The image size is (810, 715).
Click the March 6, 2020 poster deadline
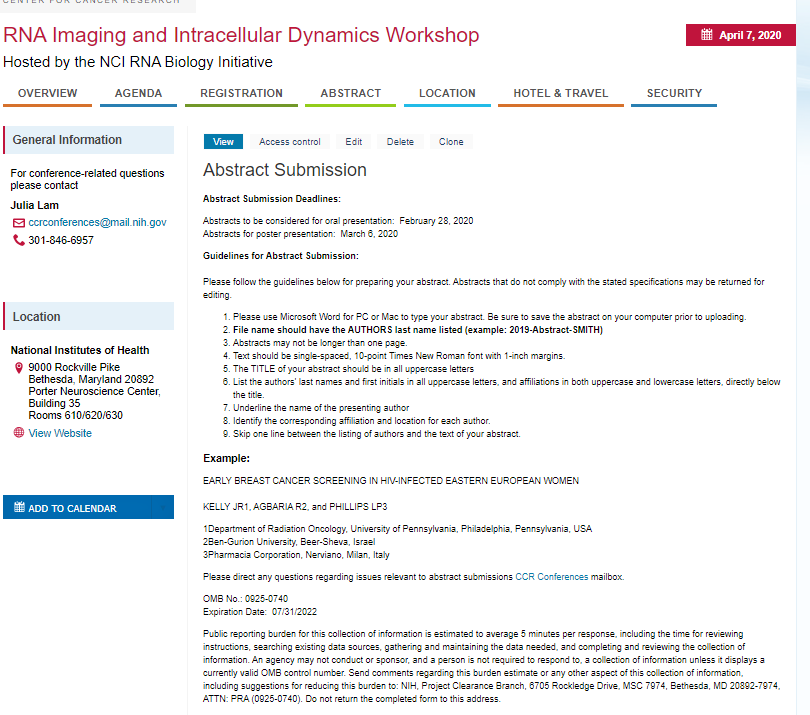(369, 234)
